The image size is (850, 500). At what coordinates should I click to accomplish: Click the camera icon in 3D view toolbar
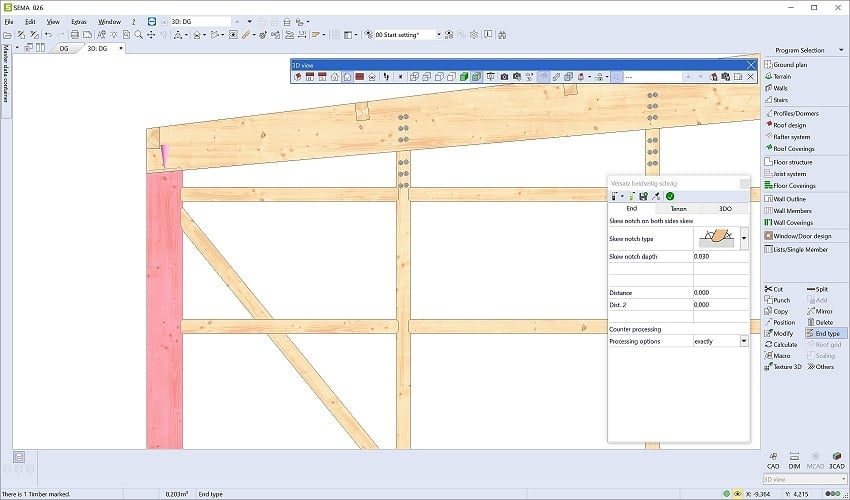(504, 76)
